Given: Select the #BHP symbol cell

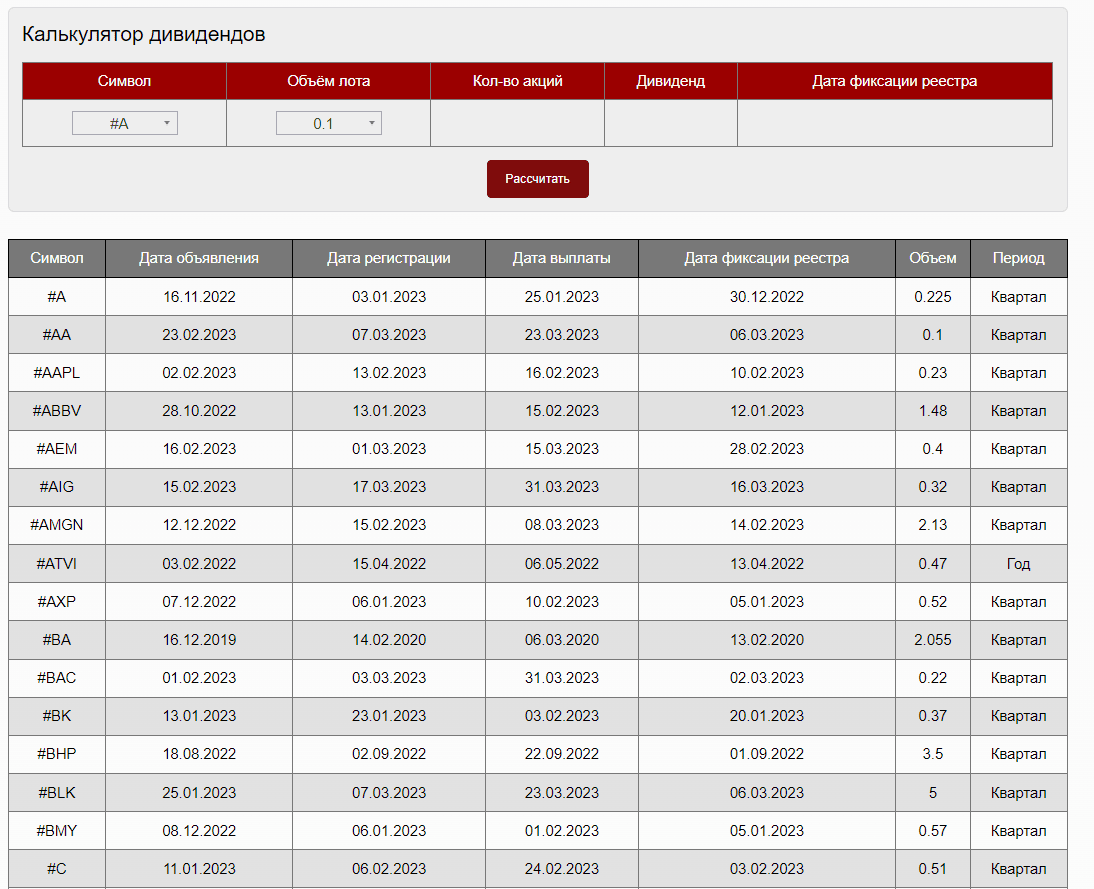Looking at the screenshot, I should pos(57,754).
